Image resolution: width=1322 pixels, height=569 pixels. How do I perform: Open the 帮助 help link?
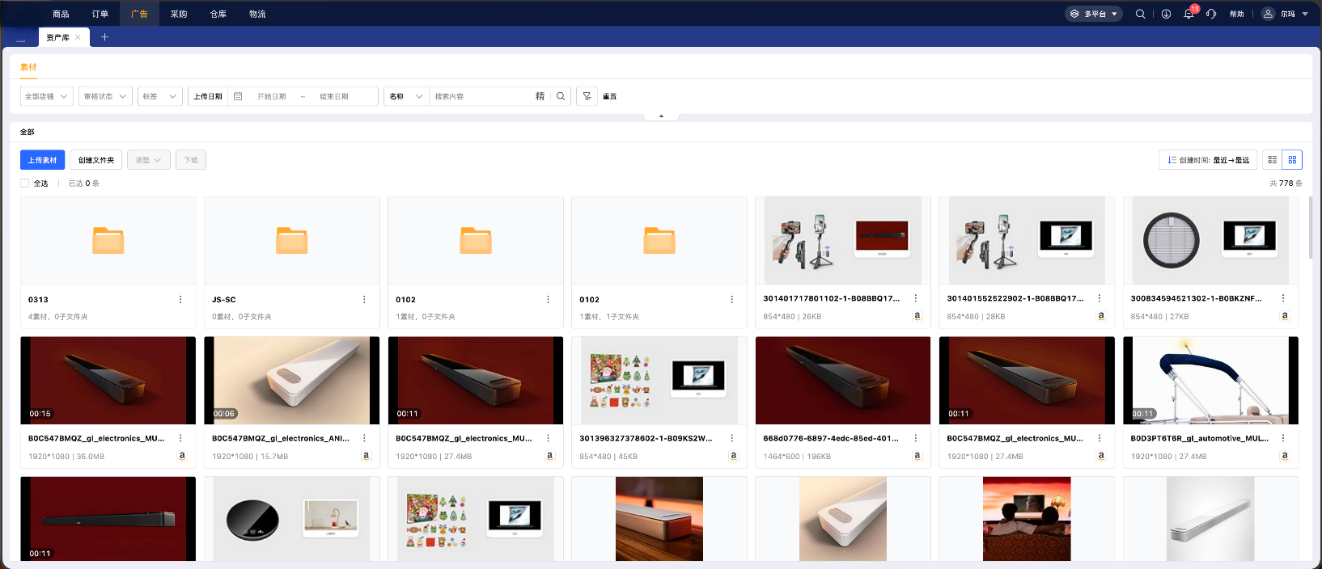pyautogui.click(x=1237, y=14)
